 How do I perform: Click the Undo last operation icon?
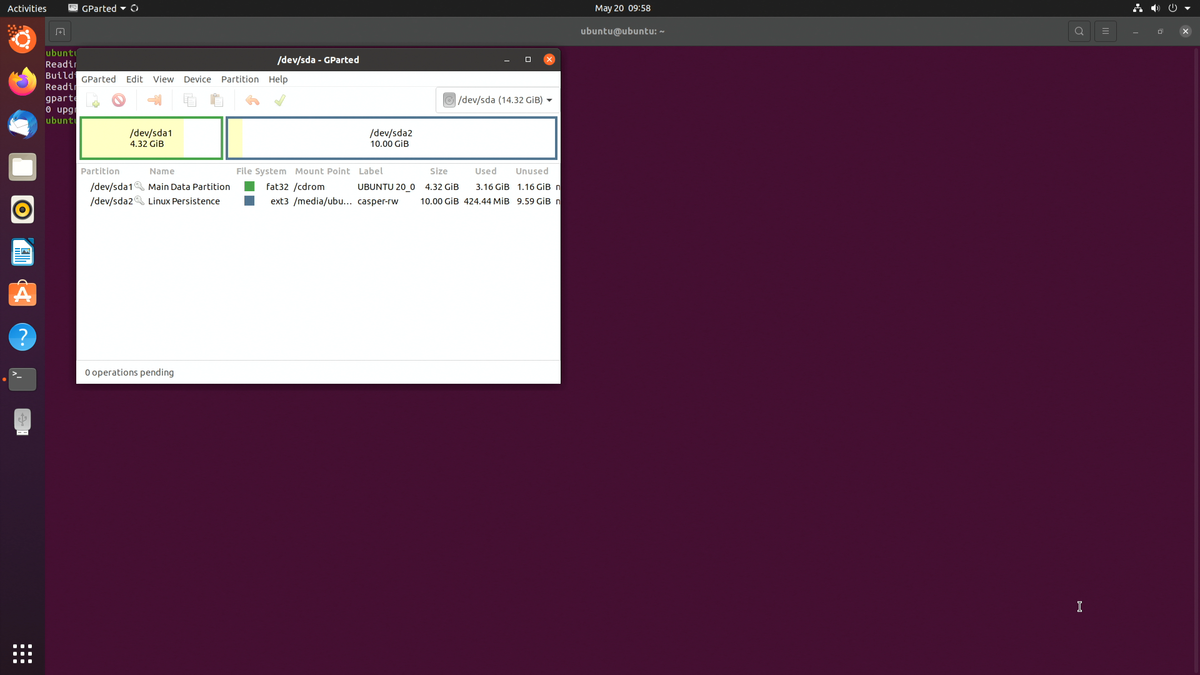252,100
